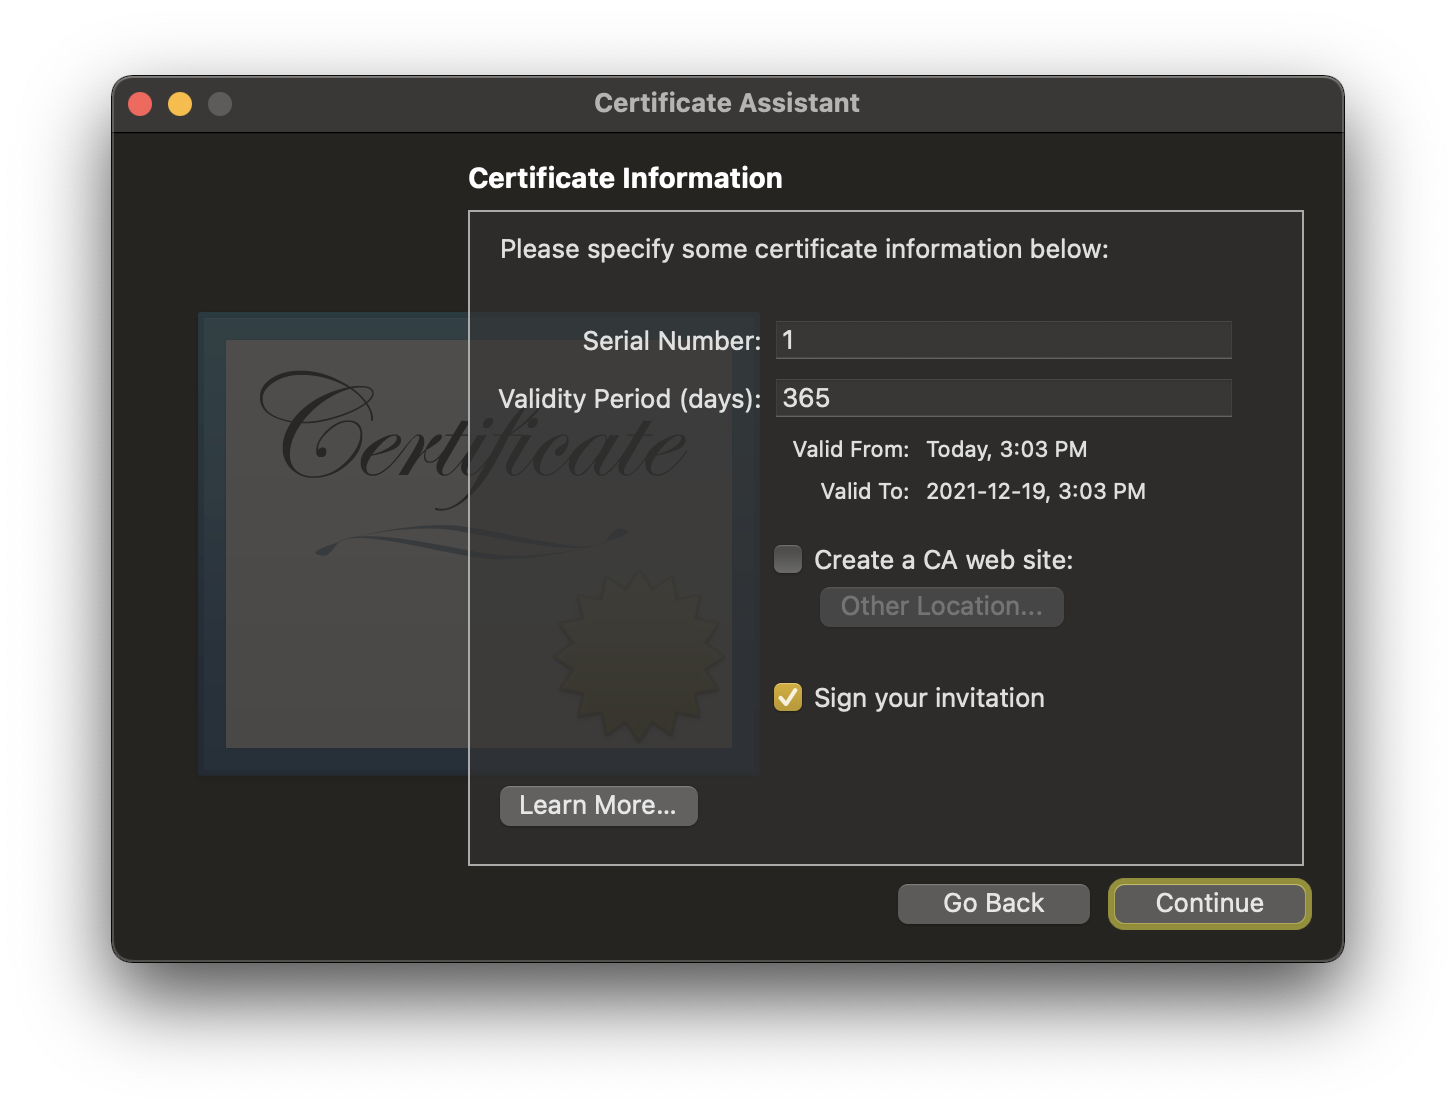Viewport: 1456px width, 1110px height.
Task: Go Back to the previous step
Action: [993, 904]
